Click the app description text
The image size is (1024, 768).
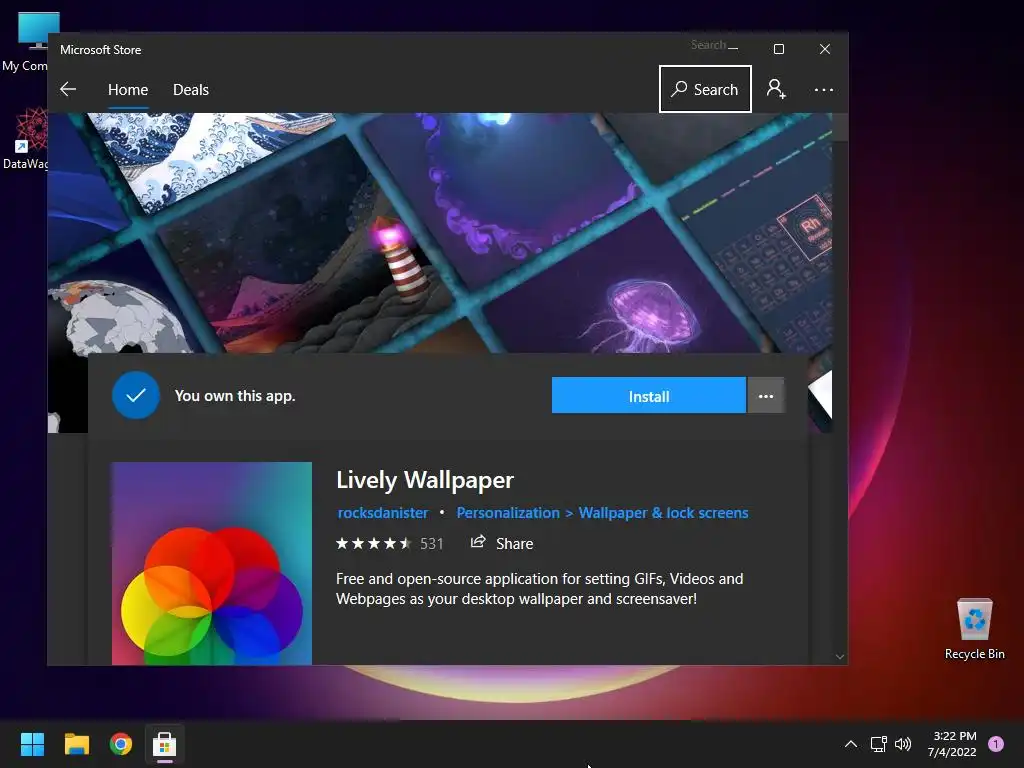click(539, 588)
